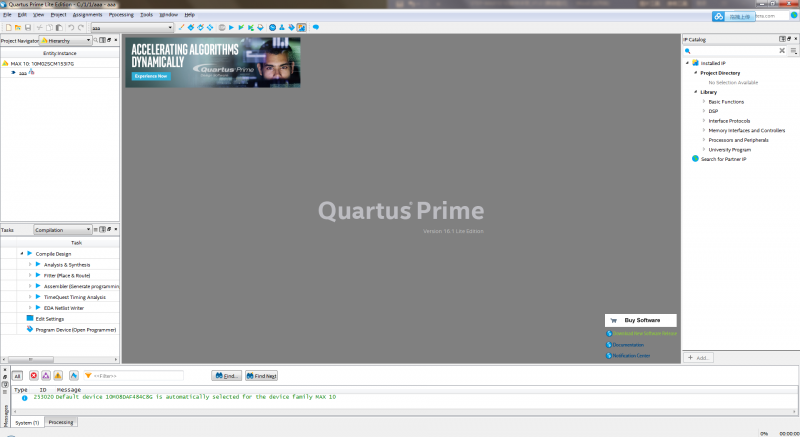Viewport: 800px width, 437px height.
Task: Open Download New Software Release link
Action: coord(644,333)
